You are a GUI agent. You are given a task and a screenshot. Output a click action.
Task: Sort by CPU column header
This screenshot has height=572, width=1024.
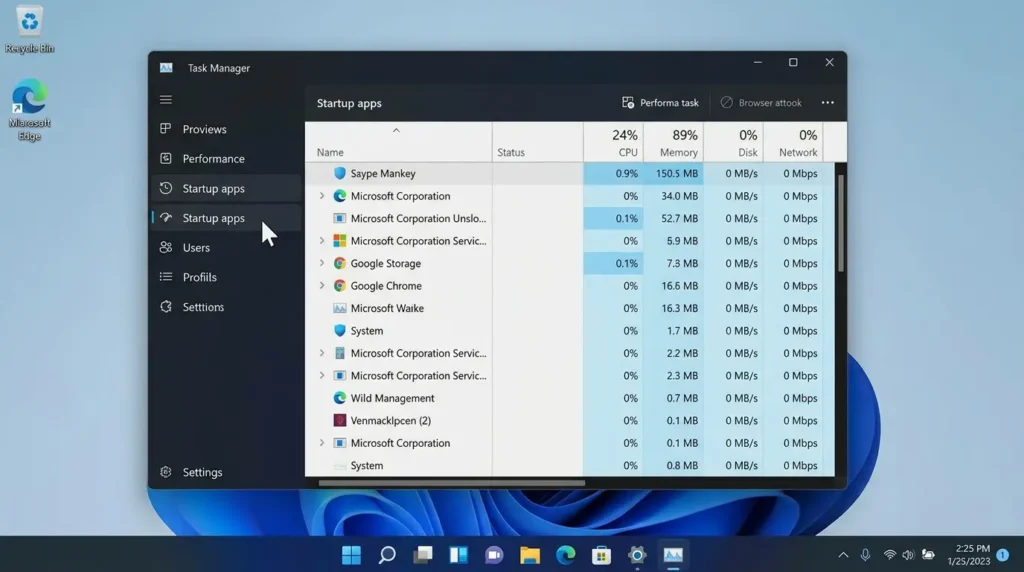point(613,142)
